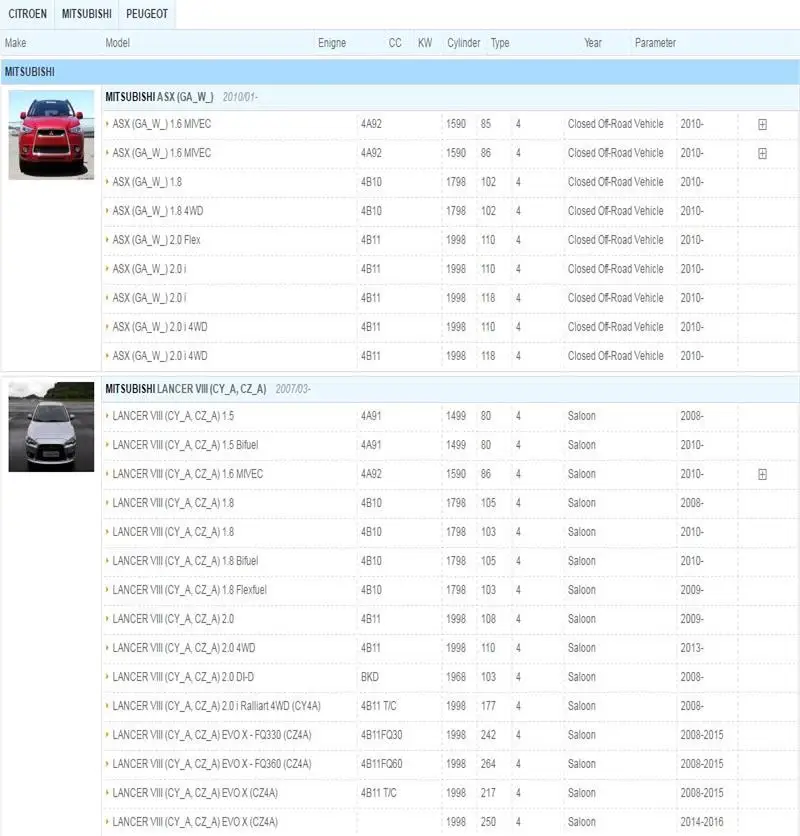Open Lancer VIII 1.8 with 103 KW 2010

[x=173, y=532]
